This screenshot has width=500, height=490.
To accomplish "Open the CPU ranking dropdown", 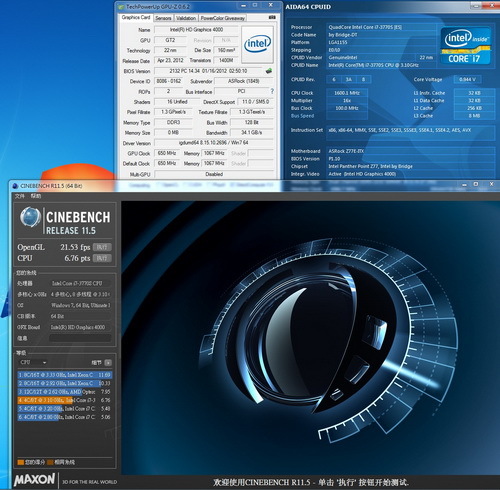I will pyautogui.click(x=33, y=362).
